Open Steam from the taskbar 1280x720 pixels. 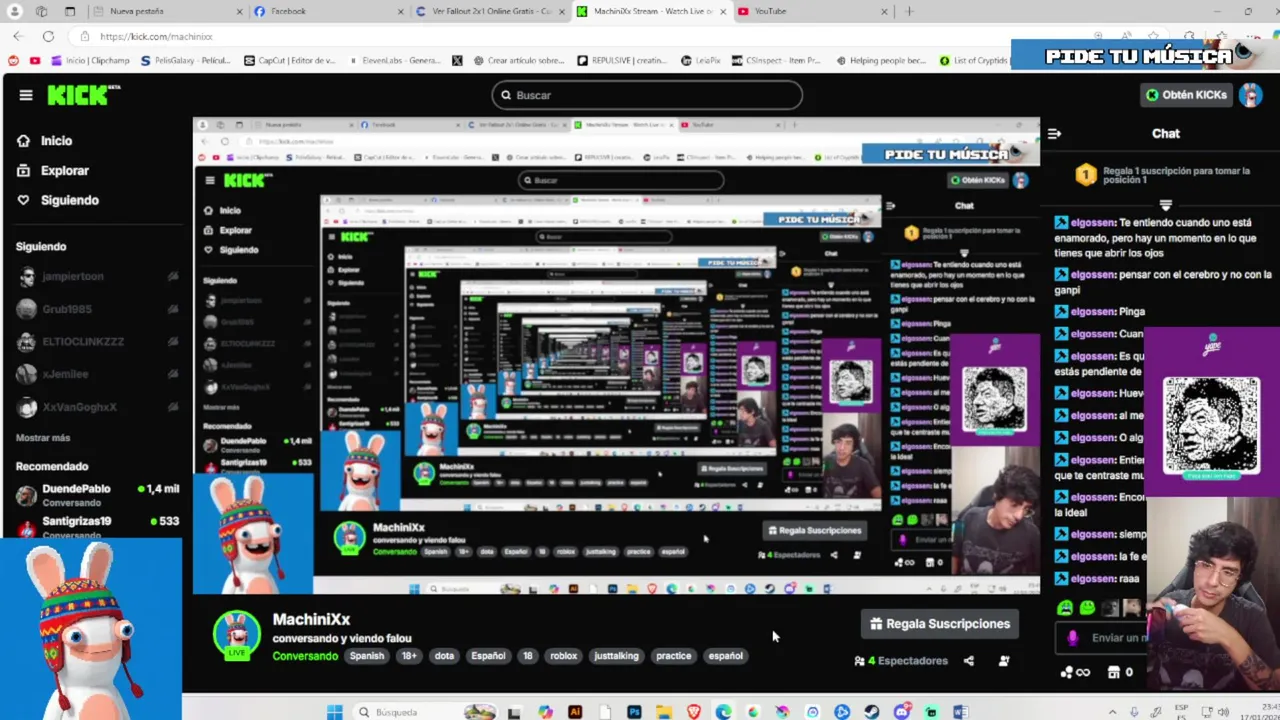[x=872, y=712]
